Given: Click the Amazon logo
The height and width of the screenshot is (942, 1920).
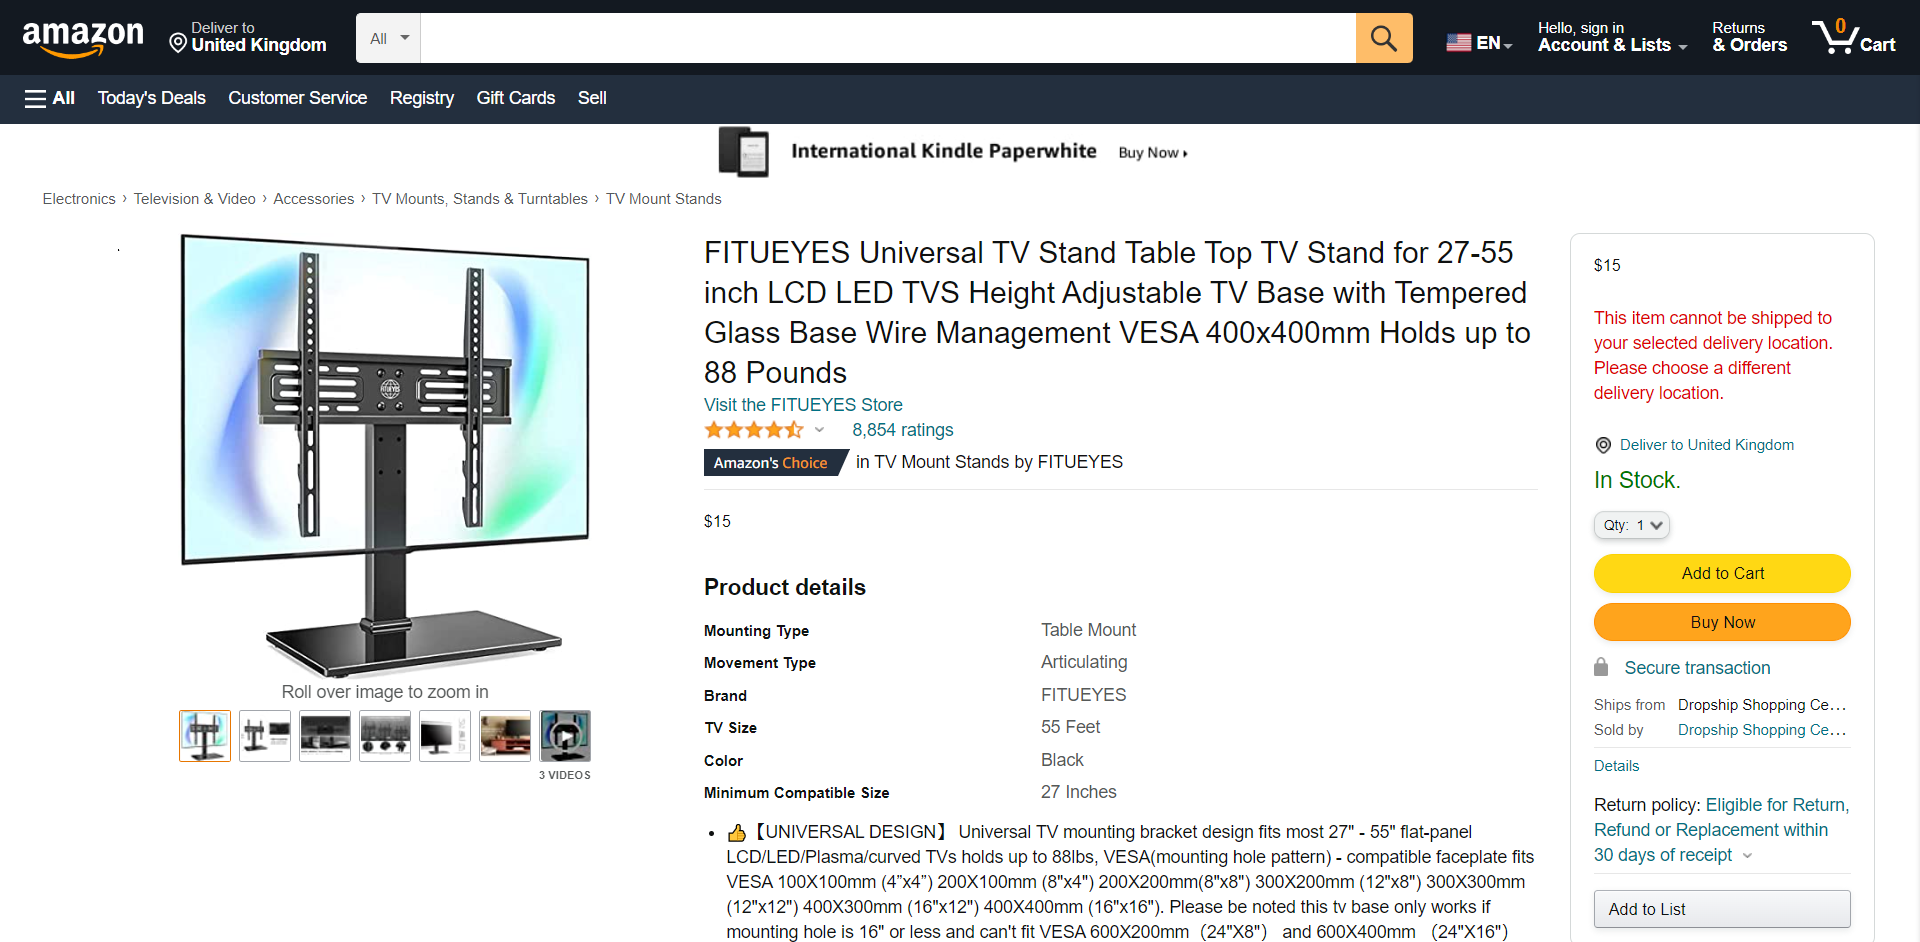Looking at the screenshot, I should [x=83, y=38].
